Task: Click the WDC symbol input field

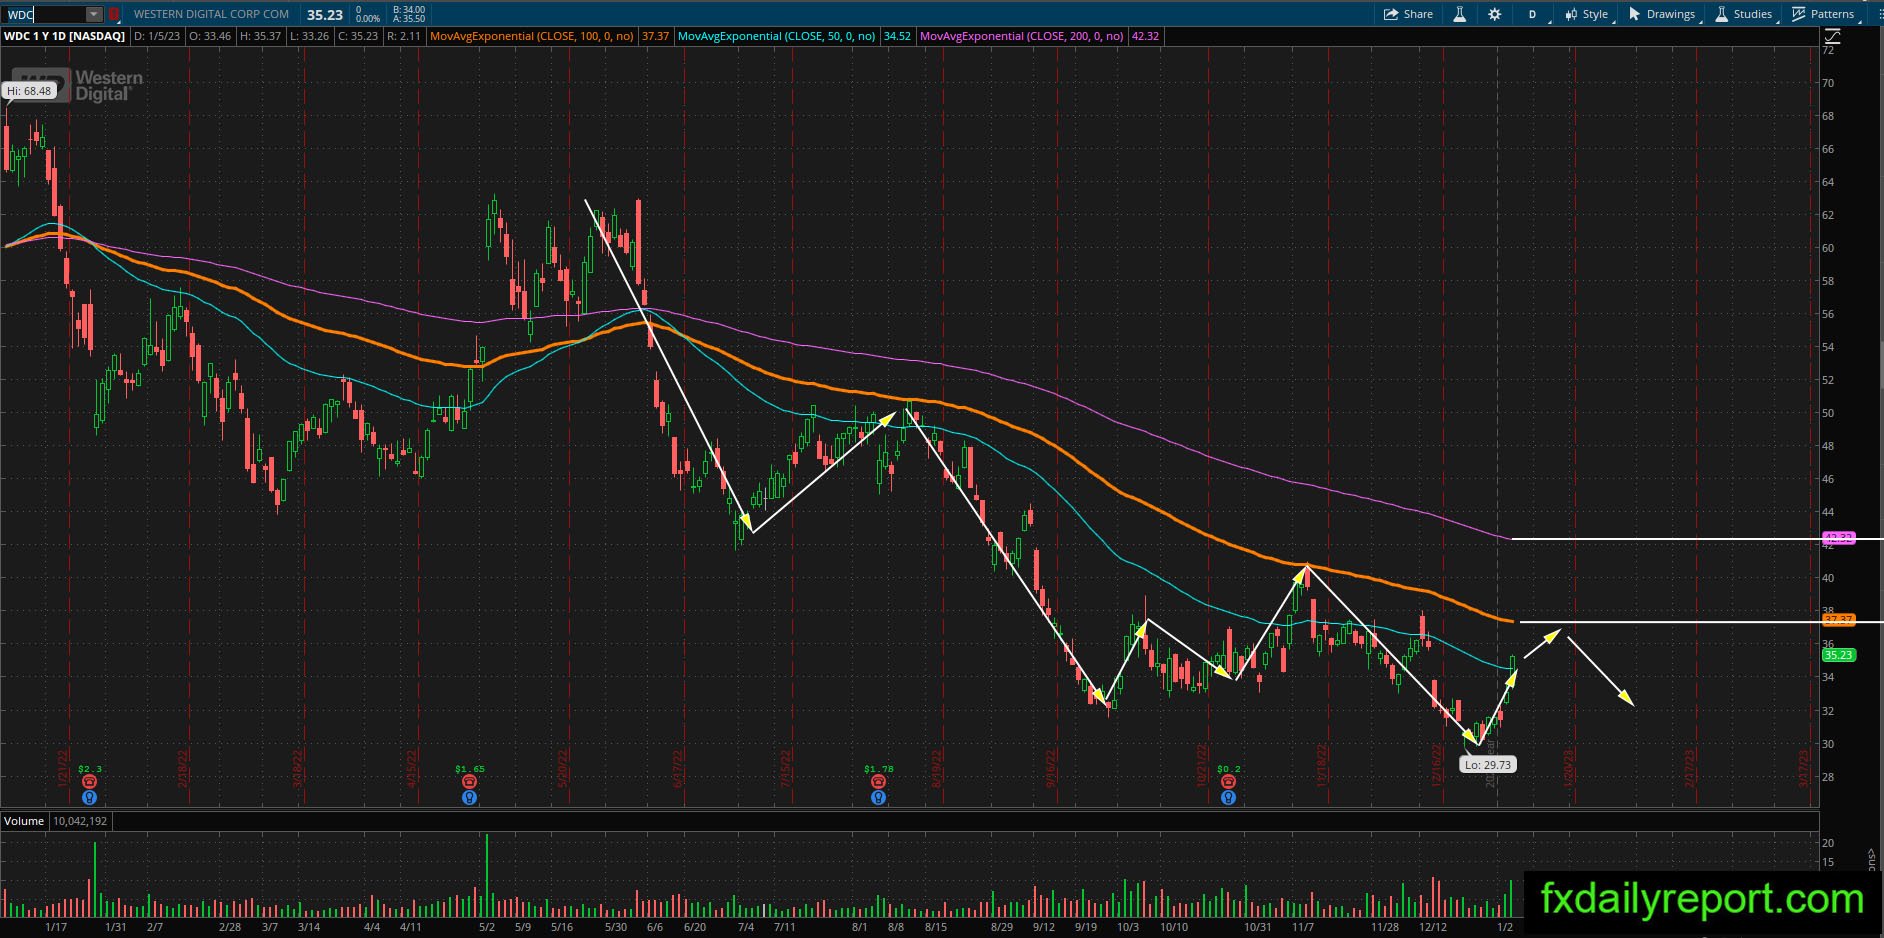Action: [44, 15]
